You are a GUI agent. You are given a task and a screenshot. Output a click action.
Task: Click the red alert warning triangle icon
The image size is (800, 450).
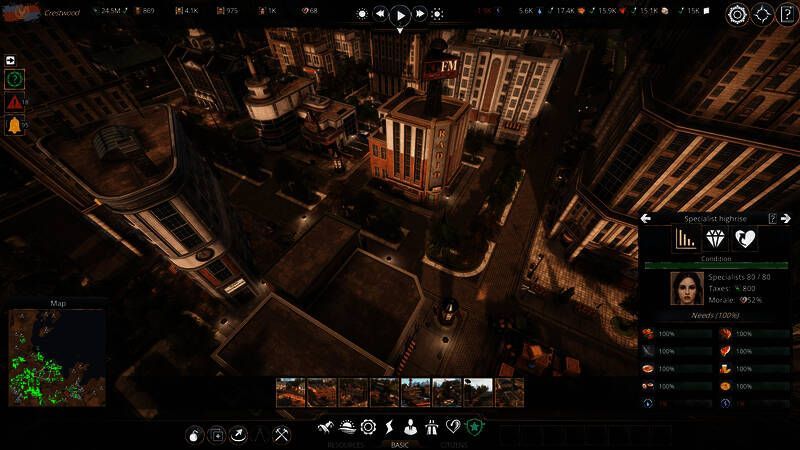click(15, 101)
